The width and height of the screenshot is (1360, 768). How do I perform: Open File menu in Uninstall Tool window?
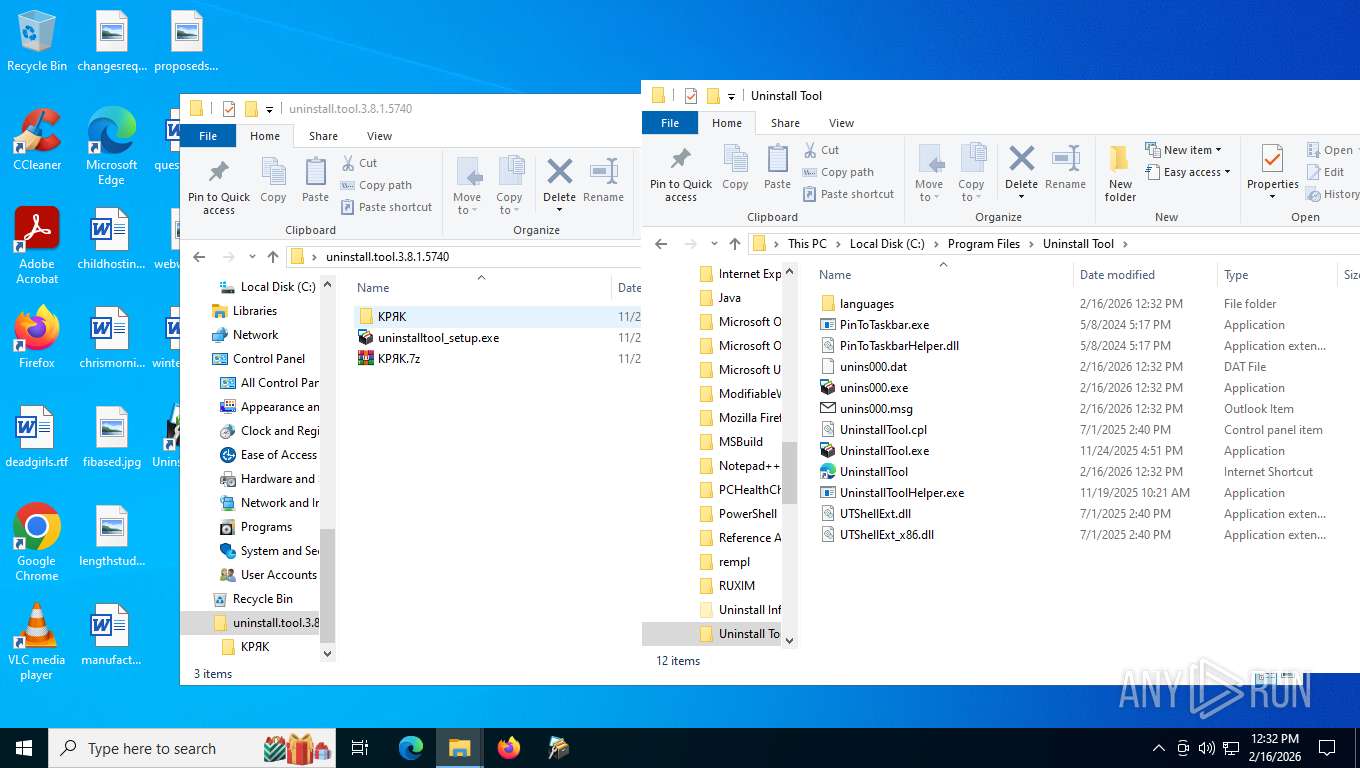pos(670,123)
